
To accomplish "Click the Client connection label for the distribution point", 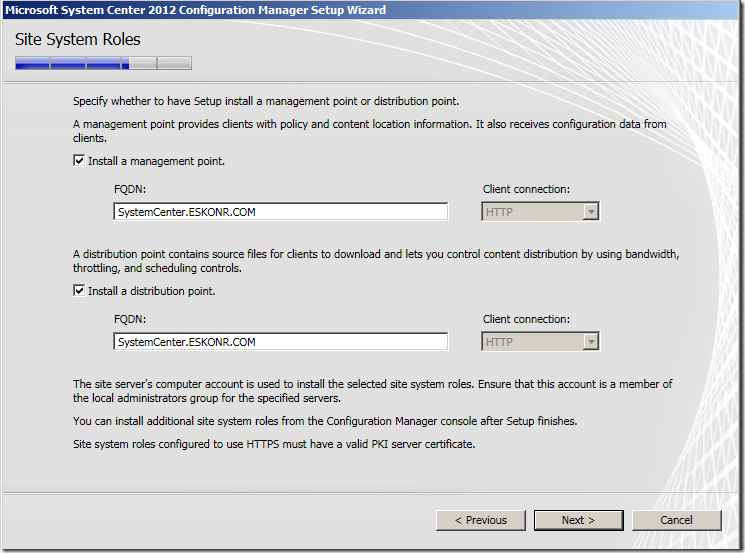I will (x=526, y=319).
